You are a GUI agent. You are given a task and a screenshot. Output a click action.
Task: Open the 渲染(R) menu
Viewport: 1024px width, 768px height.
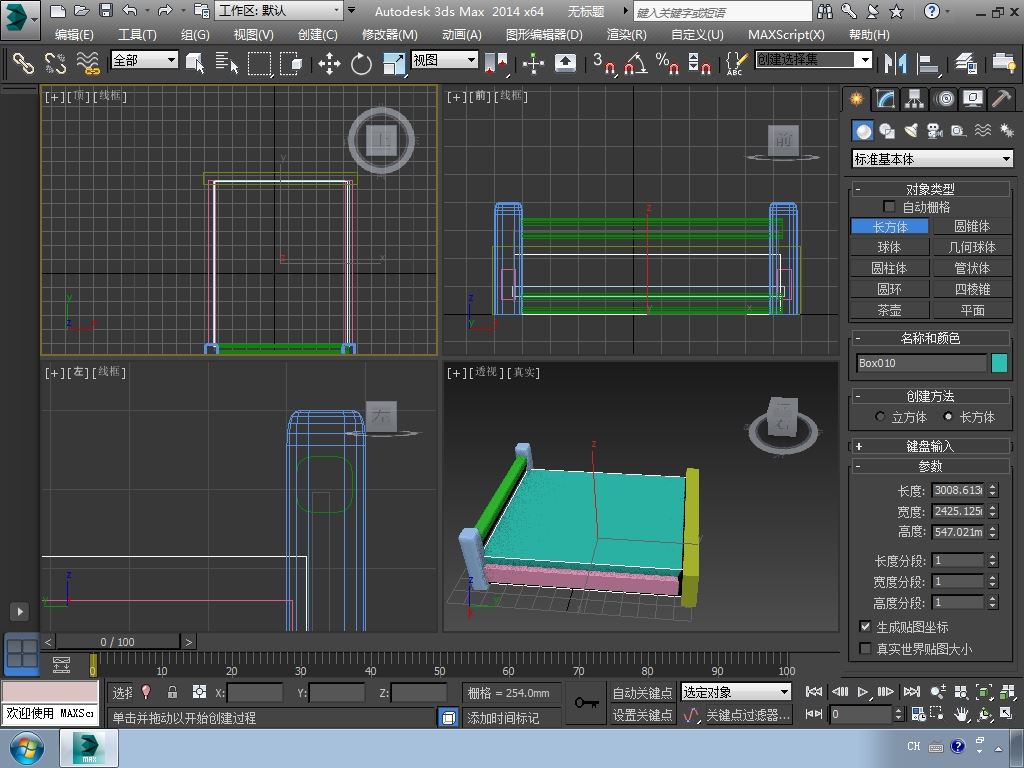pos(626,35)
